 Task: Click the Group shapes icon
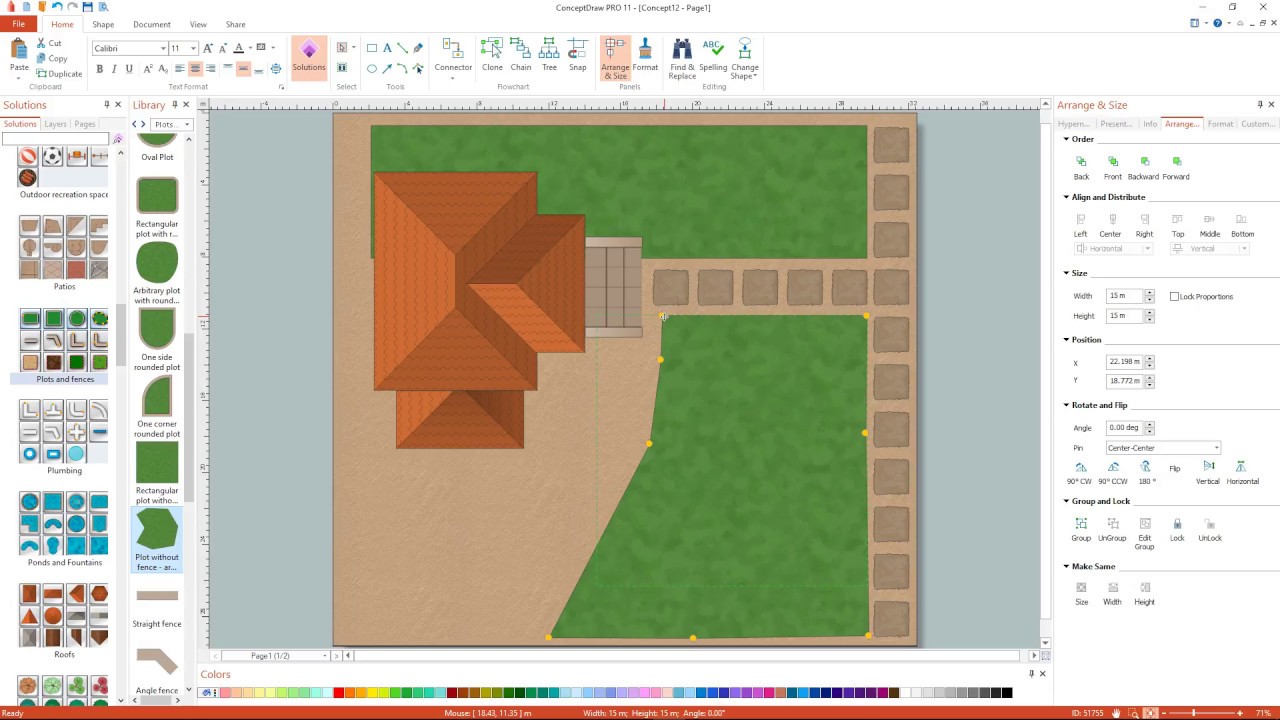(1081, 525)
